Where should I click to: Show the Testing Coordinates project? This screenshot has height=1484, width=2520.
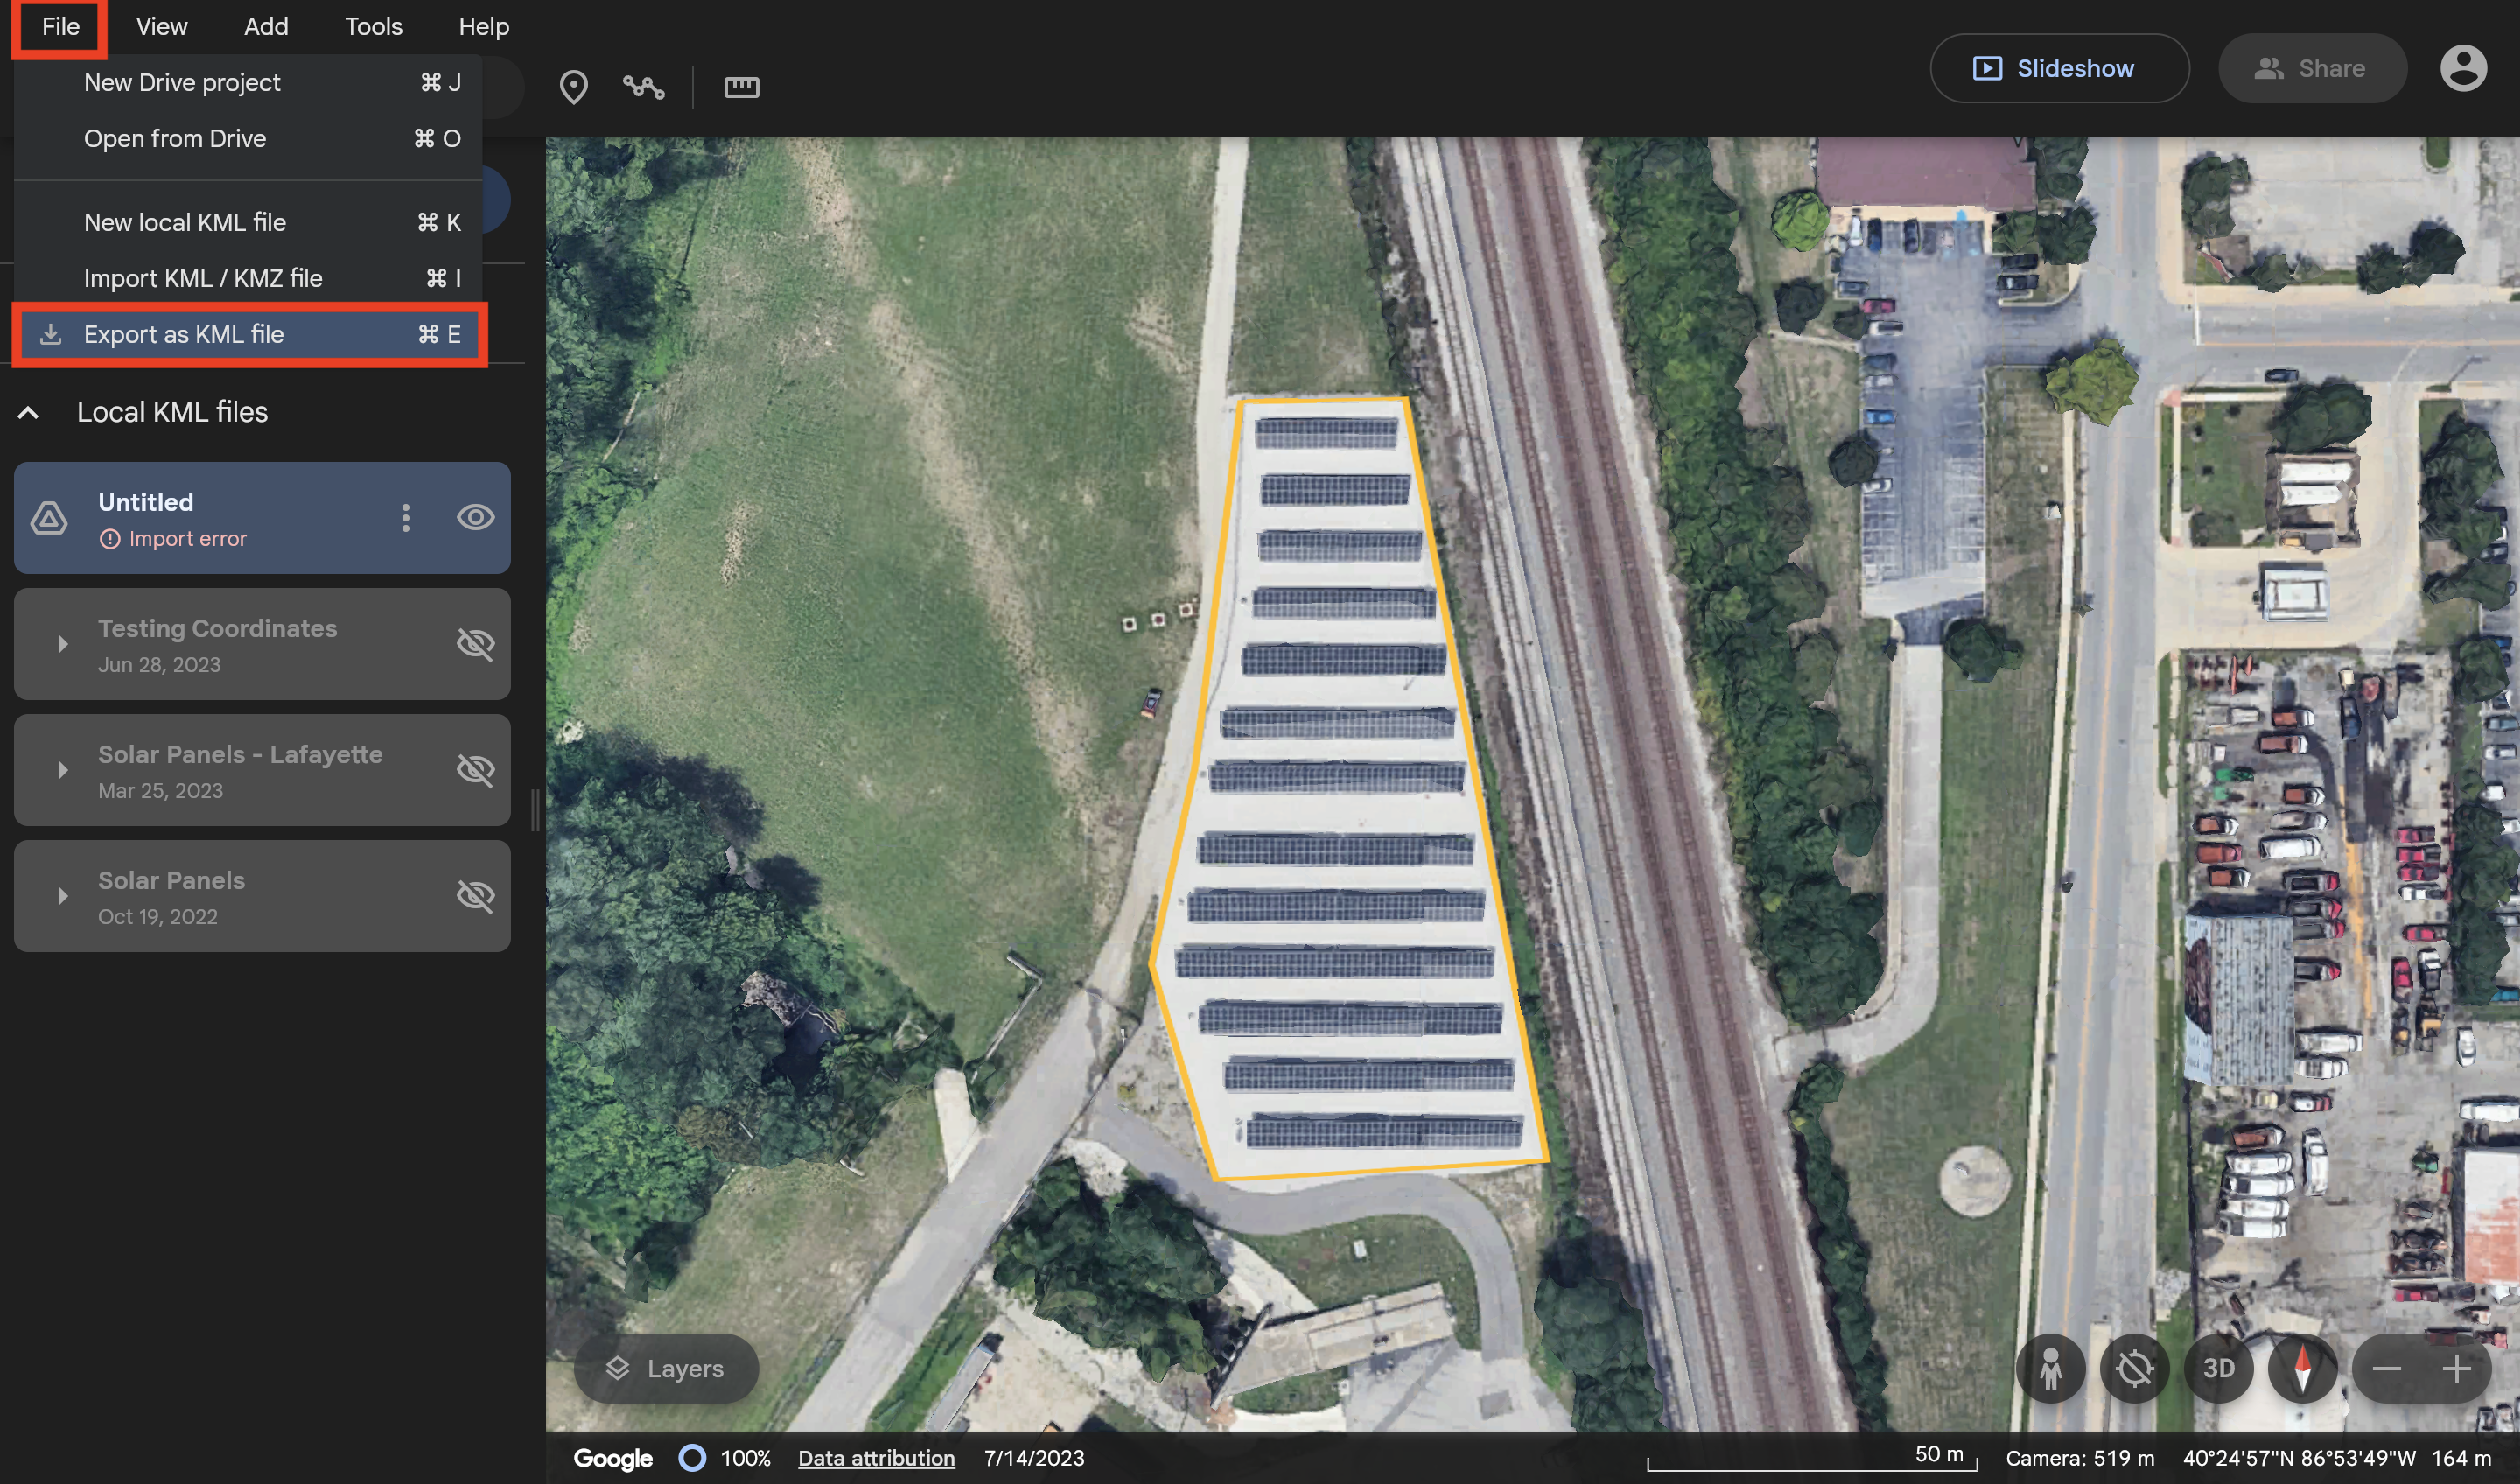(475, 644)
